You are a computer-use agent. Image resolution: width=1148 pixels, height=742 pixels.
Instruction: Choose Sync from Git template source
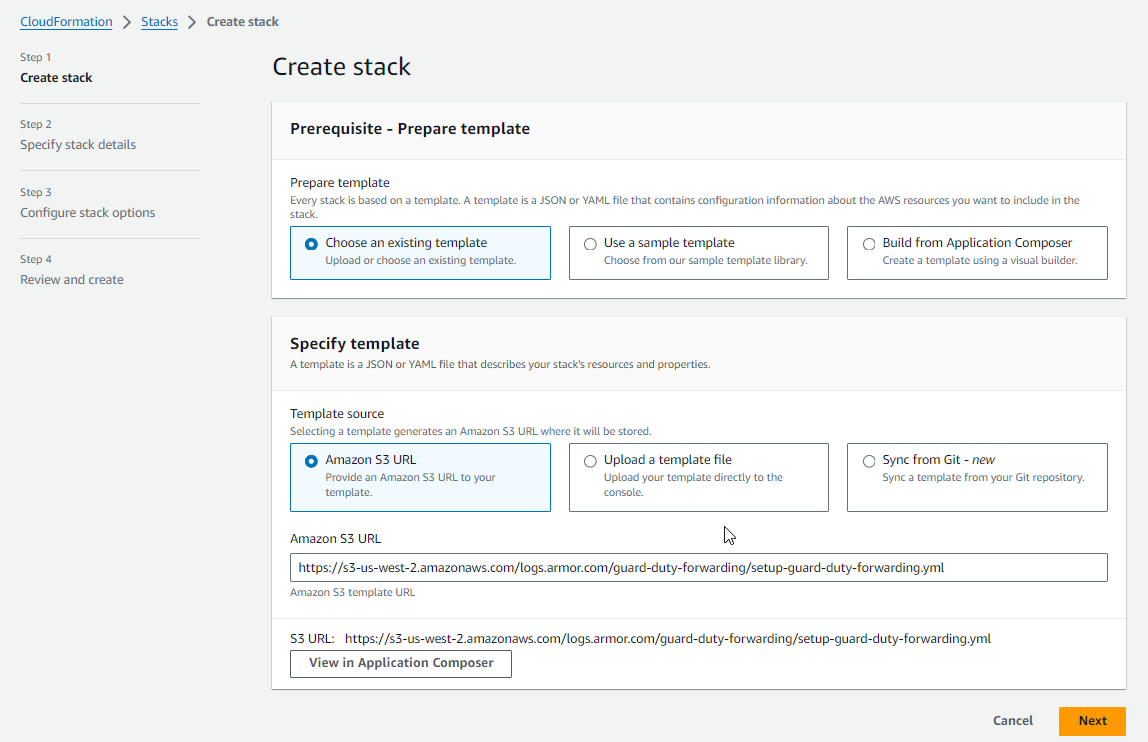pos(869,461)
